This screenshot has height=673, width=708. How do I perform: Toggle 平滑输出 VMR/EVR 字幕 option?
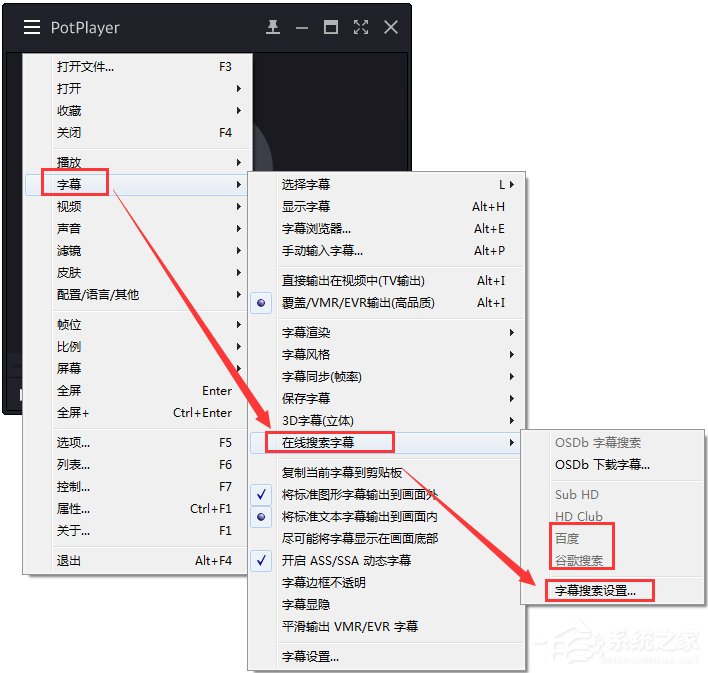coord(387,627)
